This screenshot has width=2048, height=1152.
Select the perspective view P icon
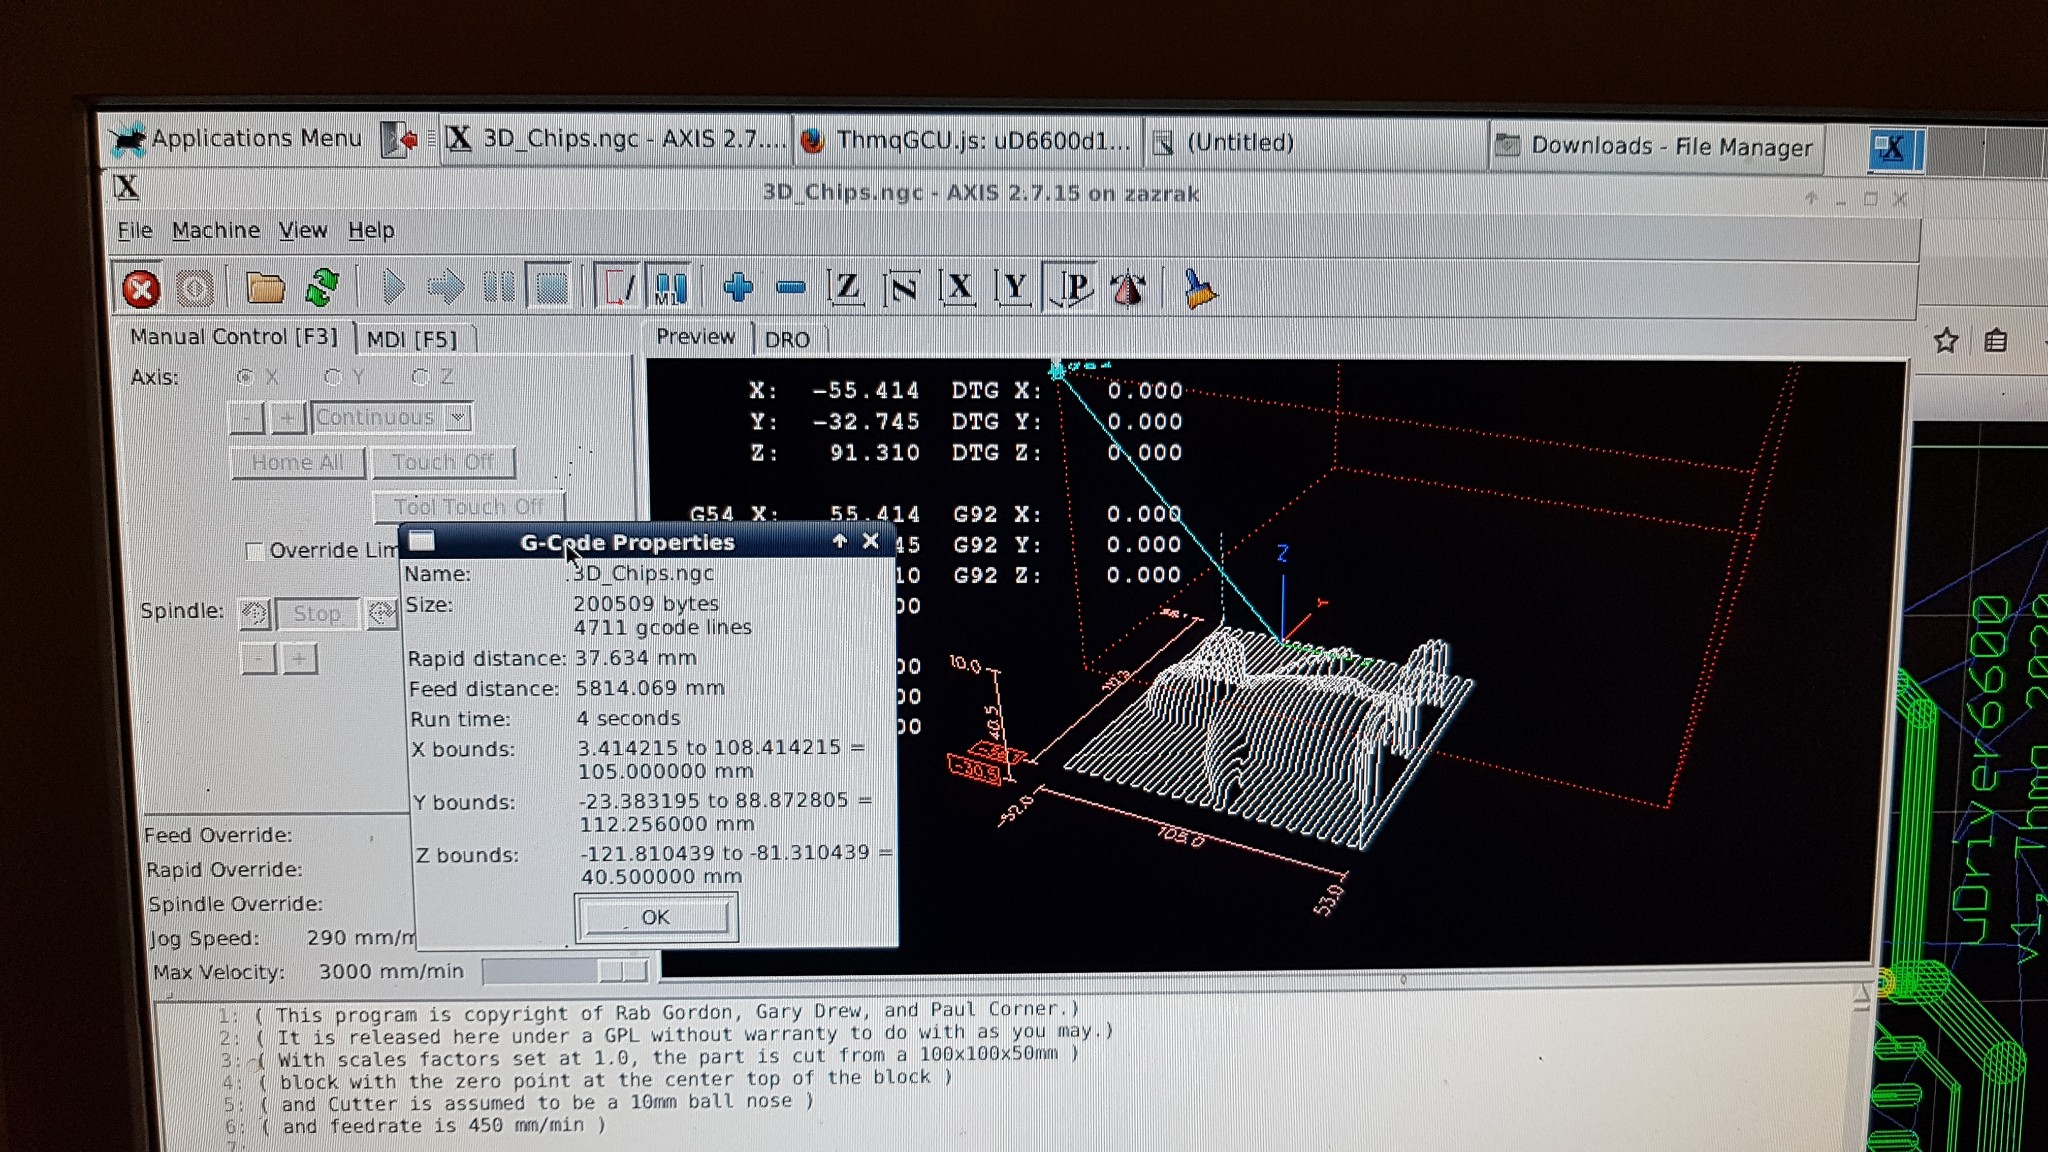click(x=1072, y=288)
